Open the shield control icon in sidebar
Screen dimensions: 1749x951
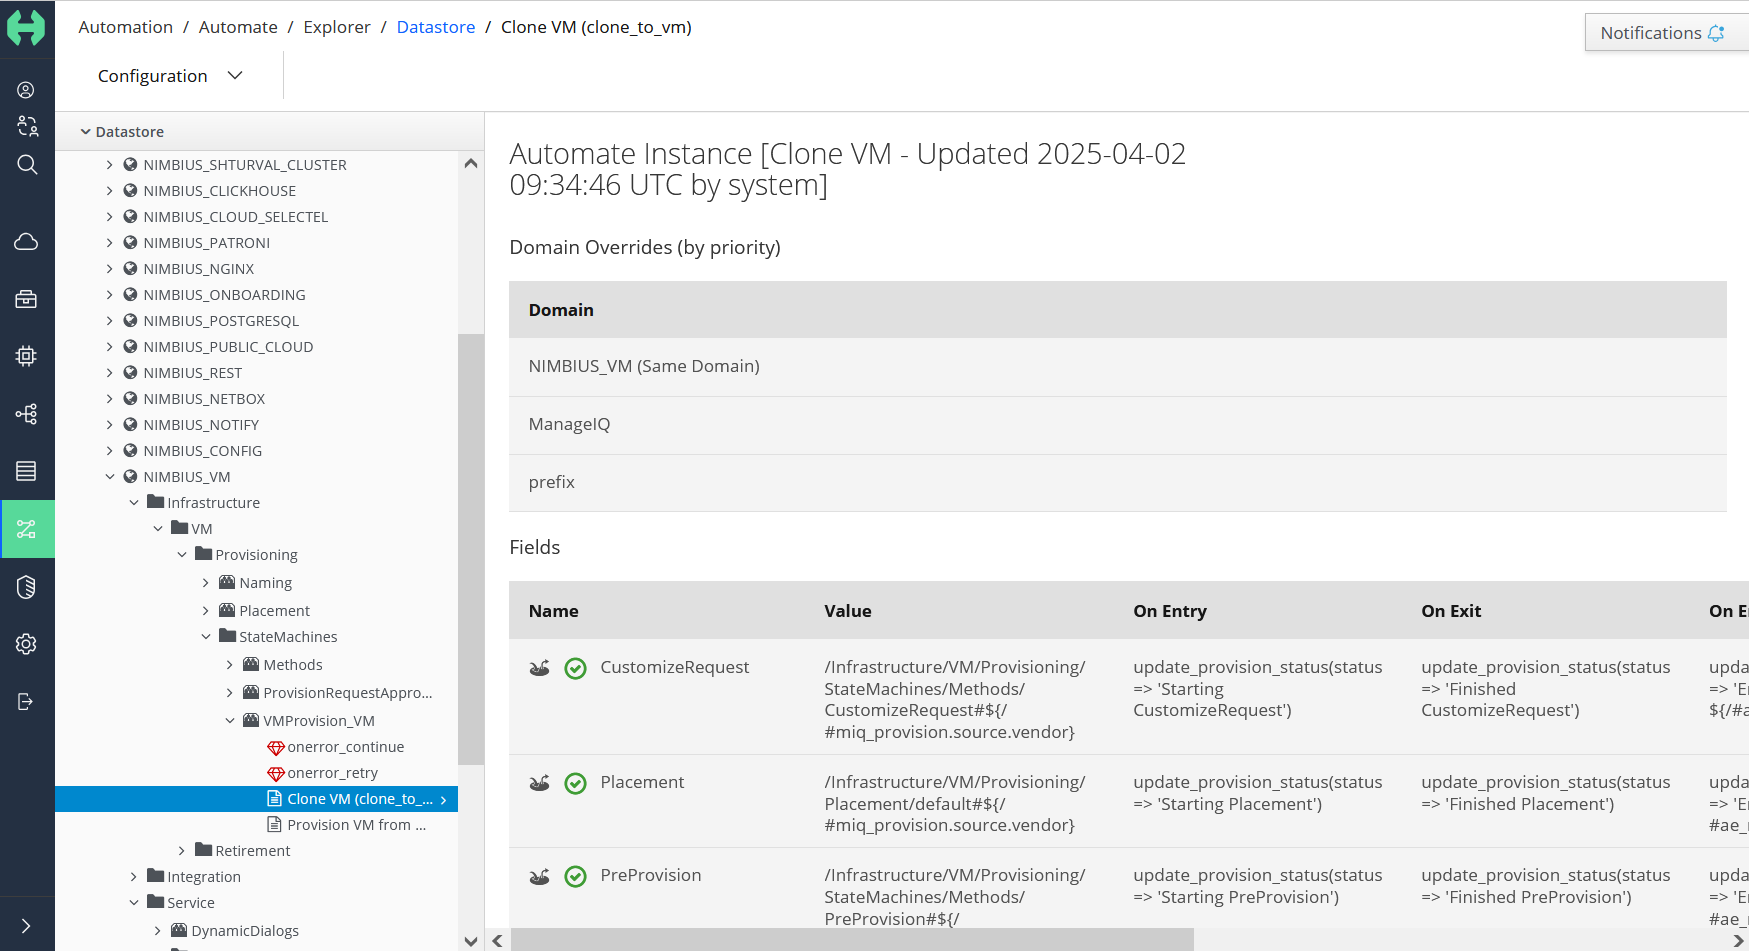coord(26,587)
